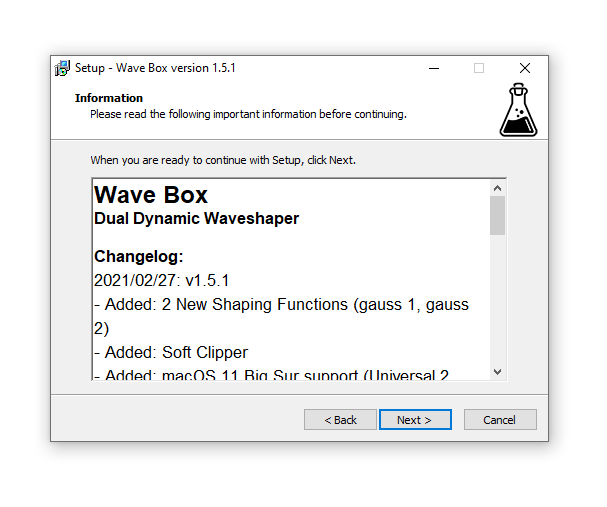The image size is (607, 507).
Task: Click the setup installer icon in title bar
Action: tap(62, 68)
